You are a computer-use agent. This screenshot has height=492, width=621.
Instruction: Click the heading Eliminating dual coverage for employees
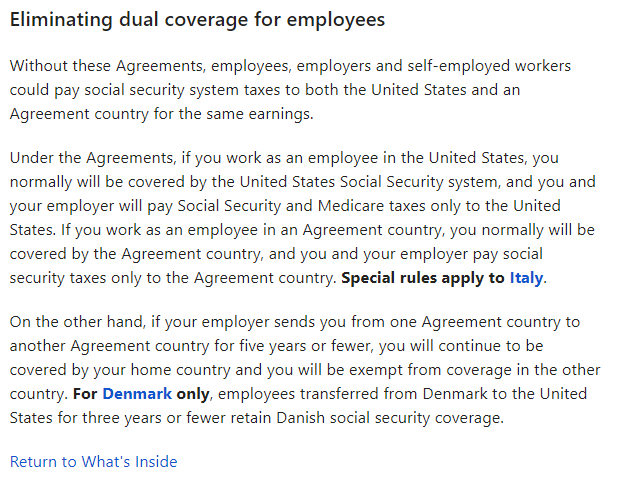197,20
